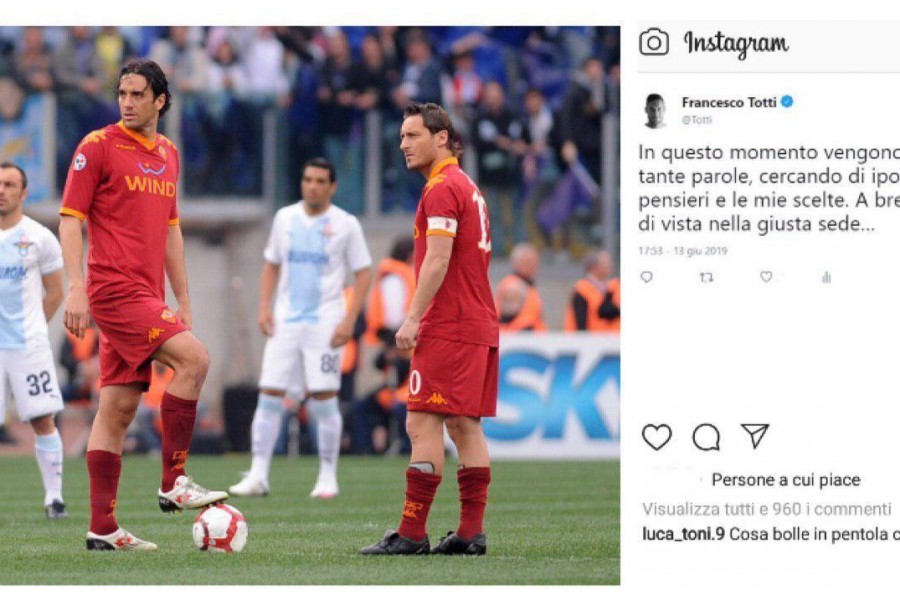The width and height of the screenshot is (900, 600).
Task: Click the Francesco Totti account name
Action: click(x=729, y=102)
